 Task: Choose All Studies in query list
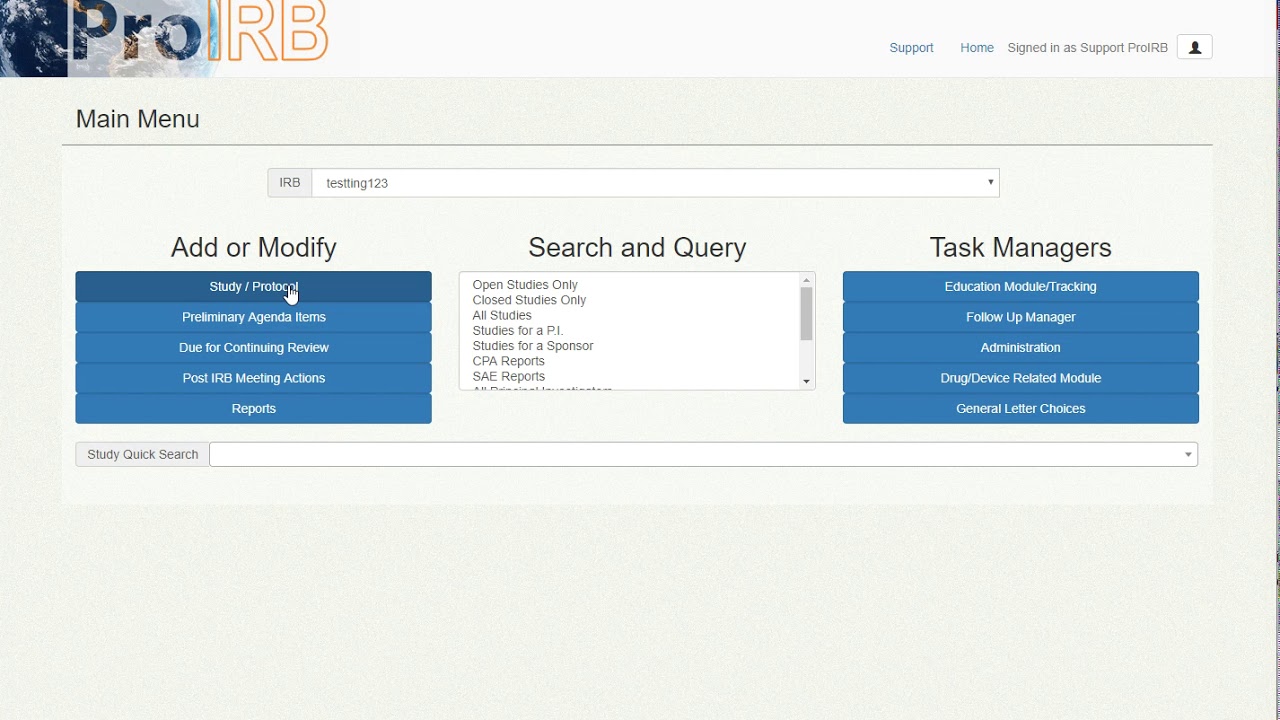[502, 315]
